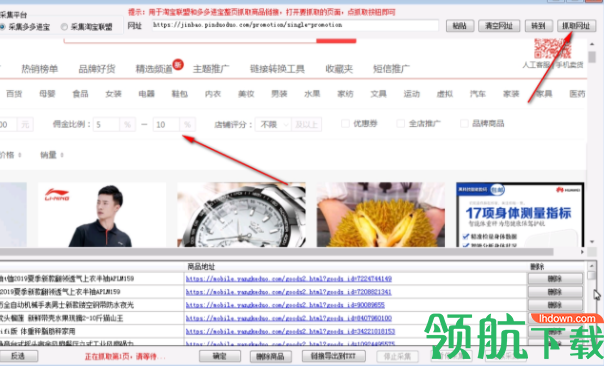This screenshot has height=366, width=604.
Task: Expand the 店铺评分 不限 dropdown
Action: pyautogui.click(x=273, y=124)
